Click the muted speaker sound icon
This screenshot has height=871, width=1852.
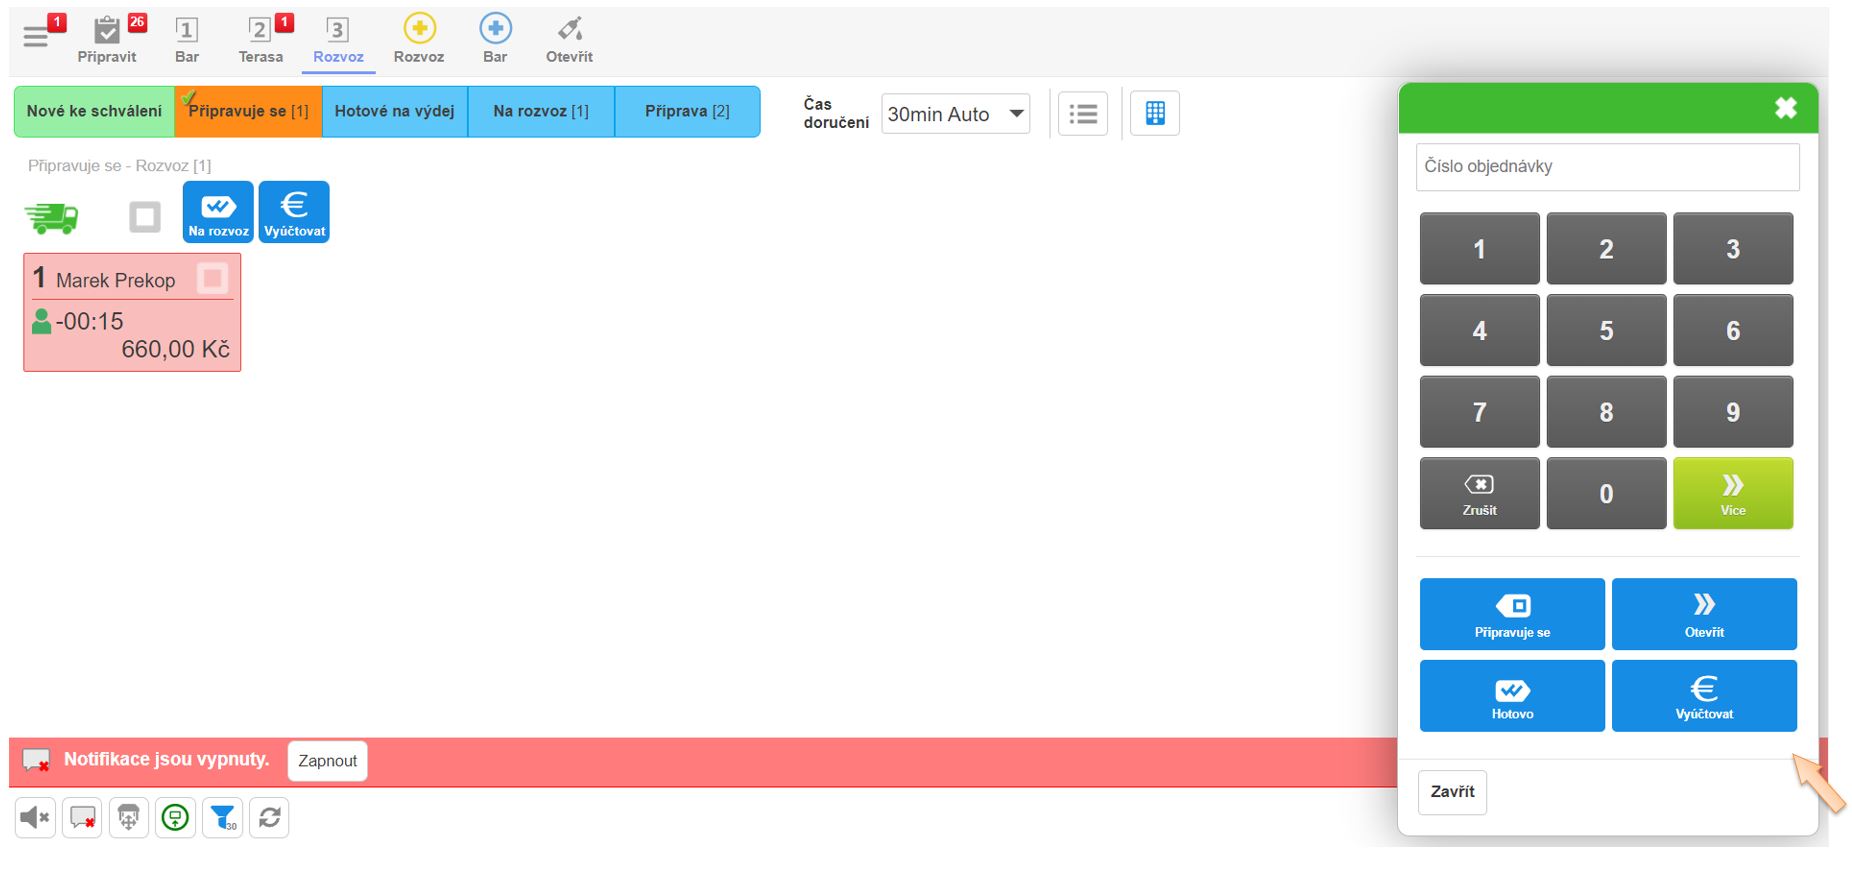click(x=35, y=818)
